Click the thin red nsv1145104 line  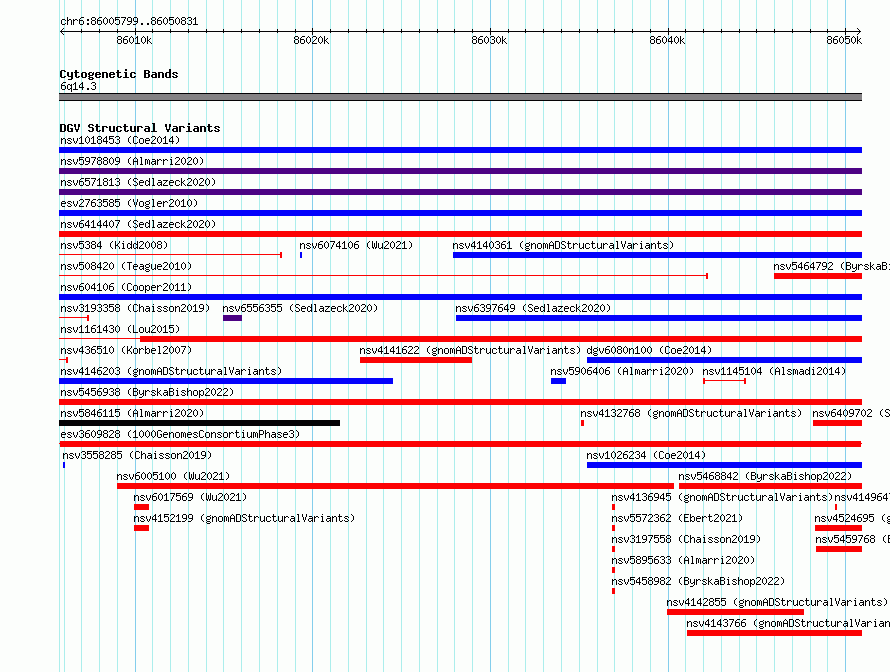coord(724,381)
